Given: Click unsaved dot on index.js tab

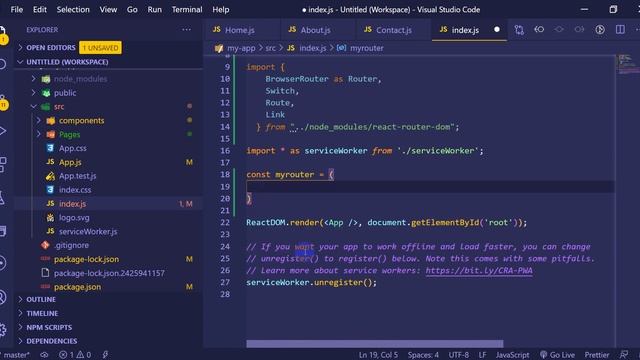Looking at the screenshot, I should pos(497,29).
